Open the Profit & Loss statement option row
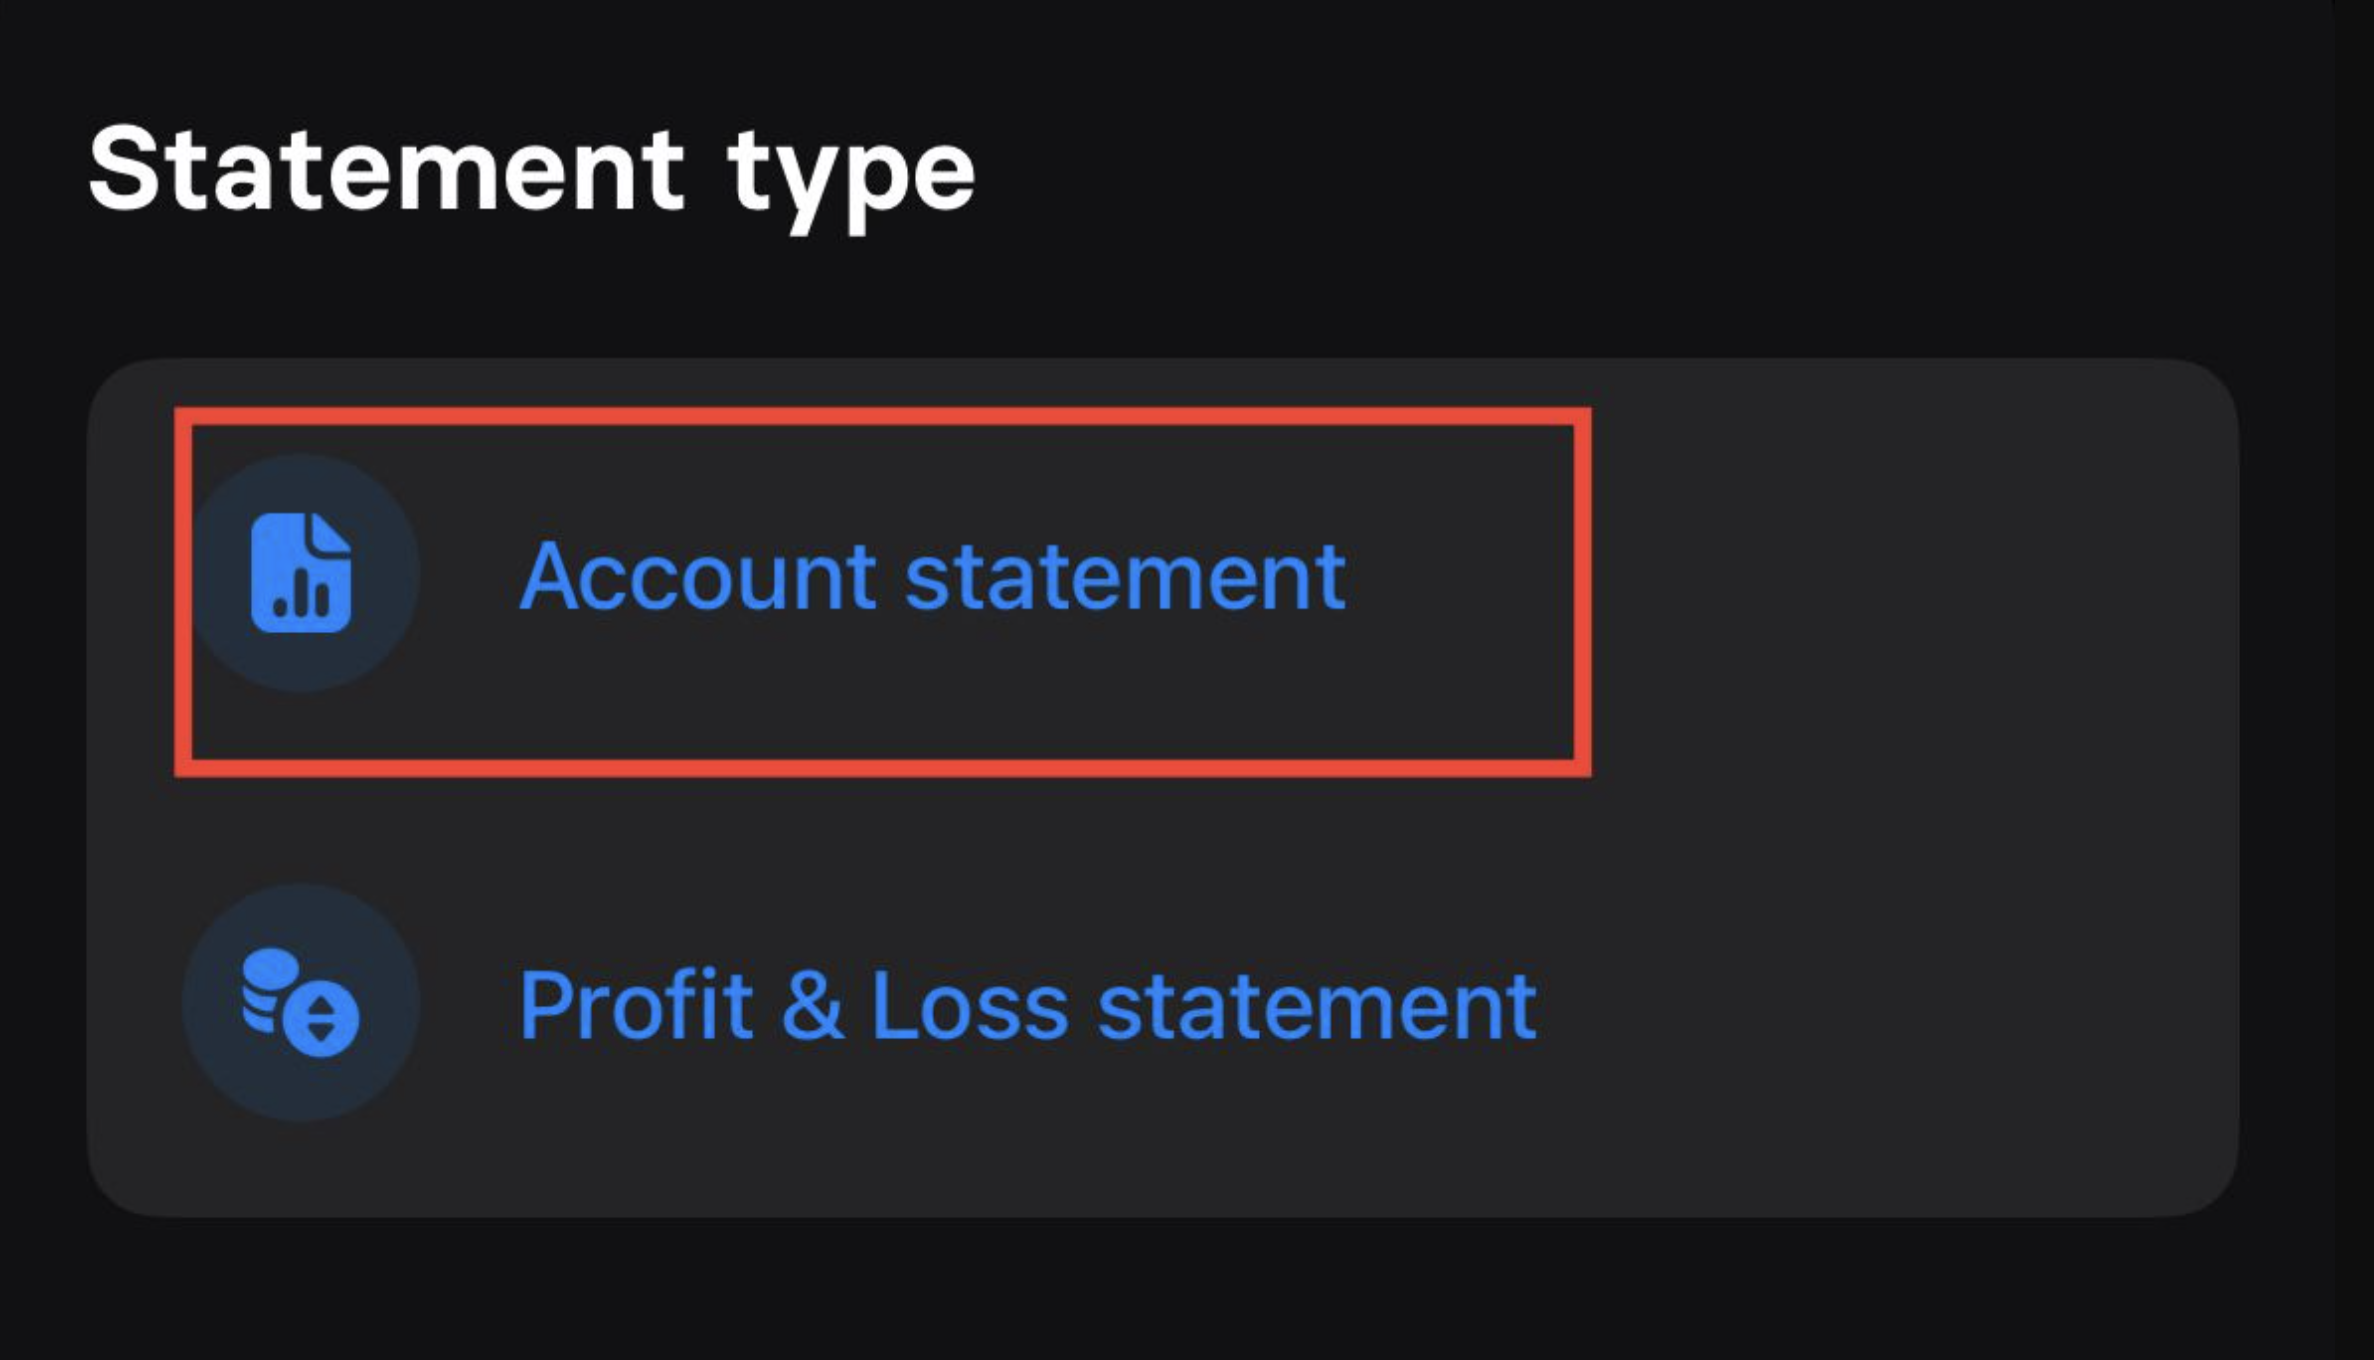The width and height of the screenshot is (2374, 1360). click(1162, 1003)
